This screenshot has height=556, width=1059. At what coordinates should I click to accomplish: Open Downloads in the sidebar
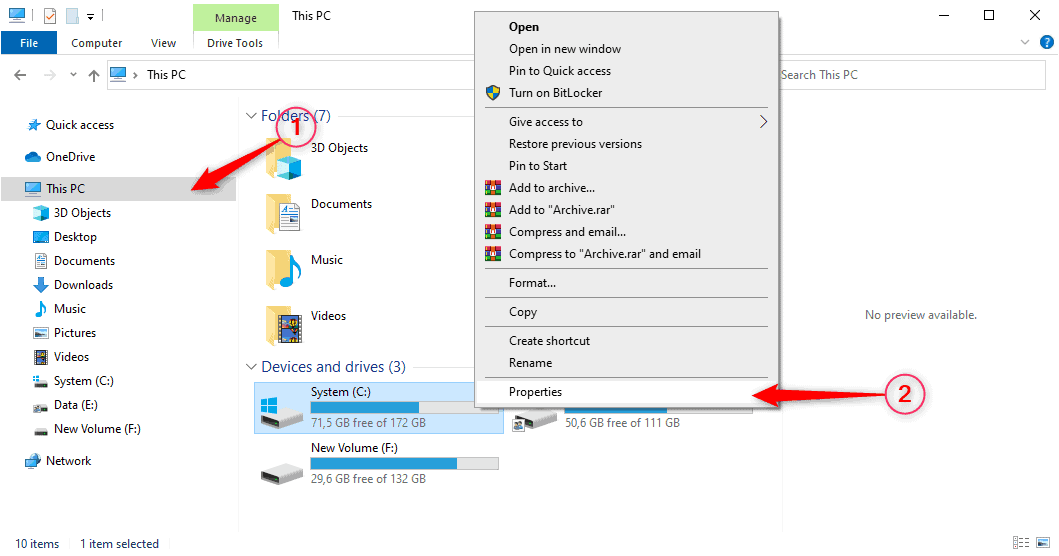83,285
